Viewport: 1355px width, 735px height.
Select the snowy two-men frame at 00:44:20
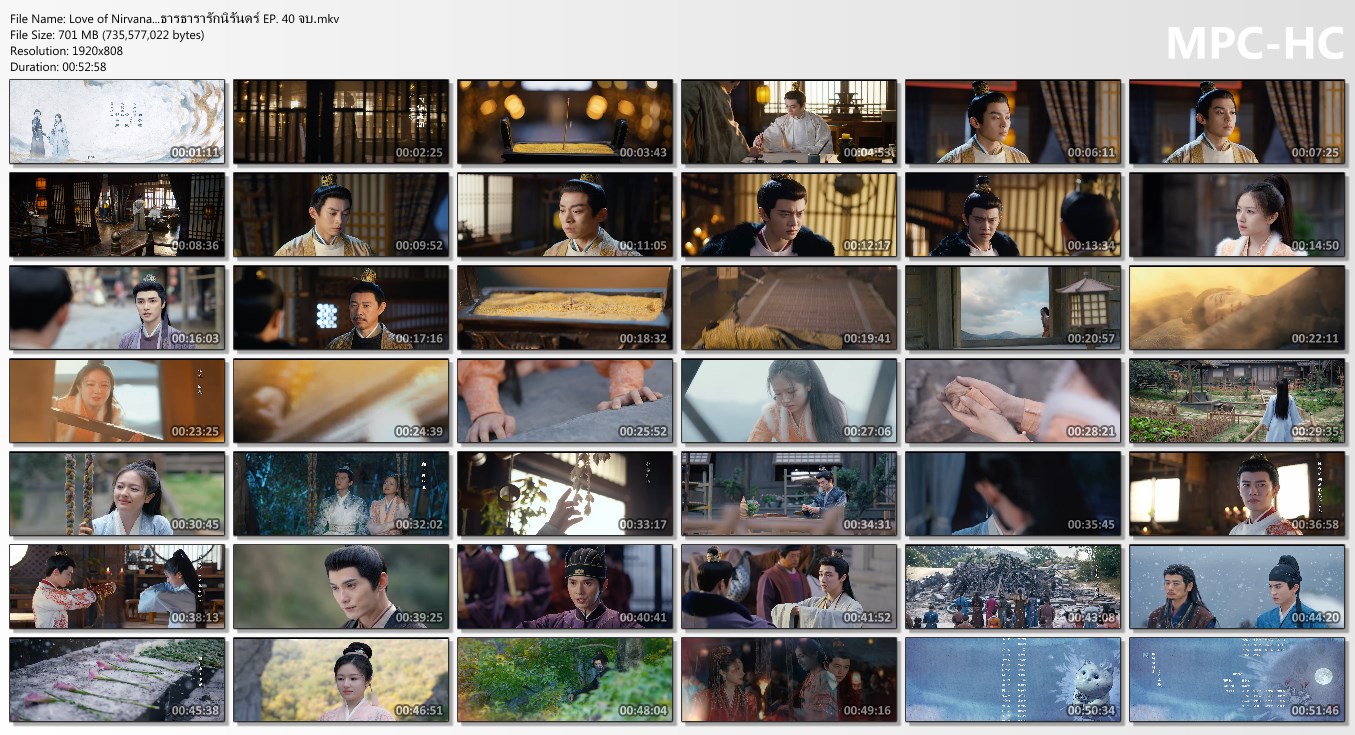1237,586
